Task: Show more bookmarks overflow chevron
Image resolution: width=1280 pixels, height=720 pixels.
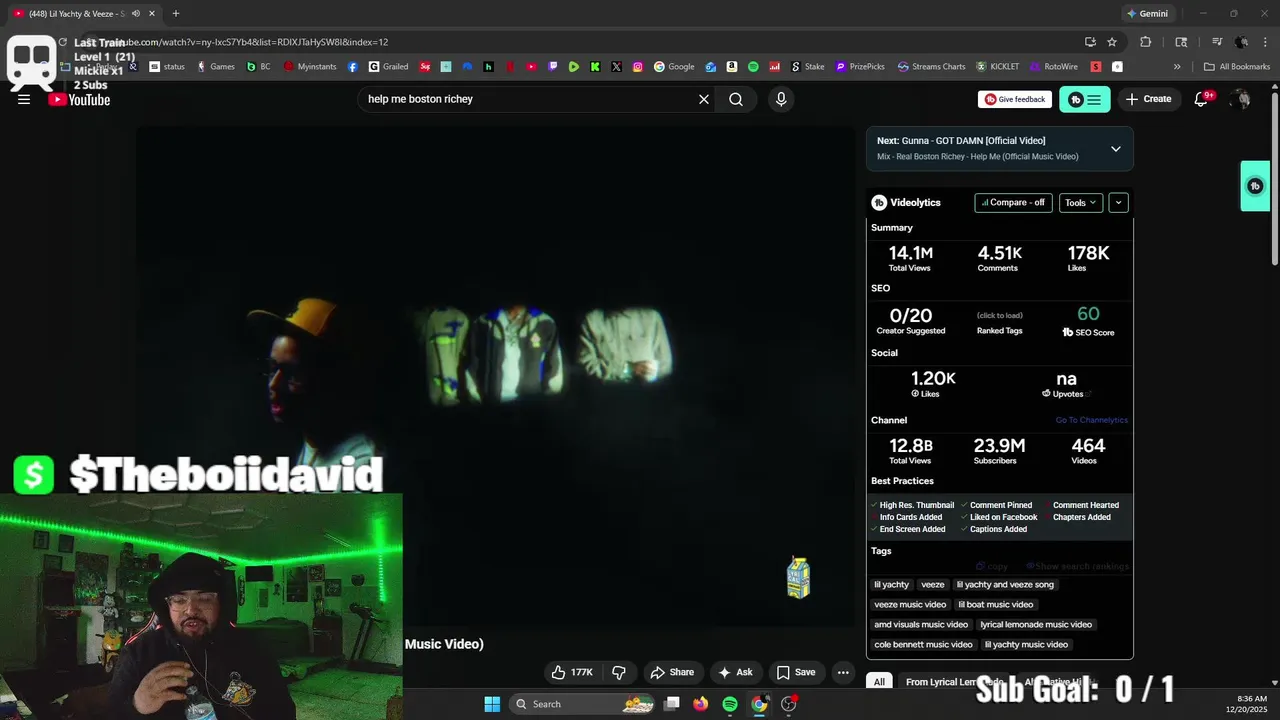Action: [1177, 67]
